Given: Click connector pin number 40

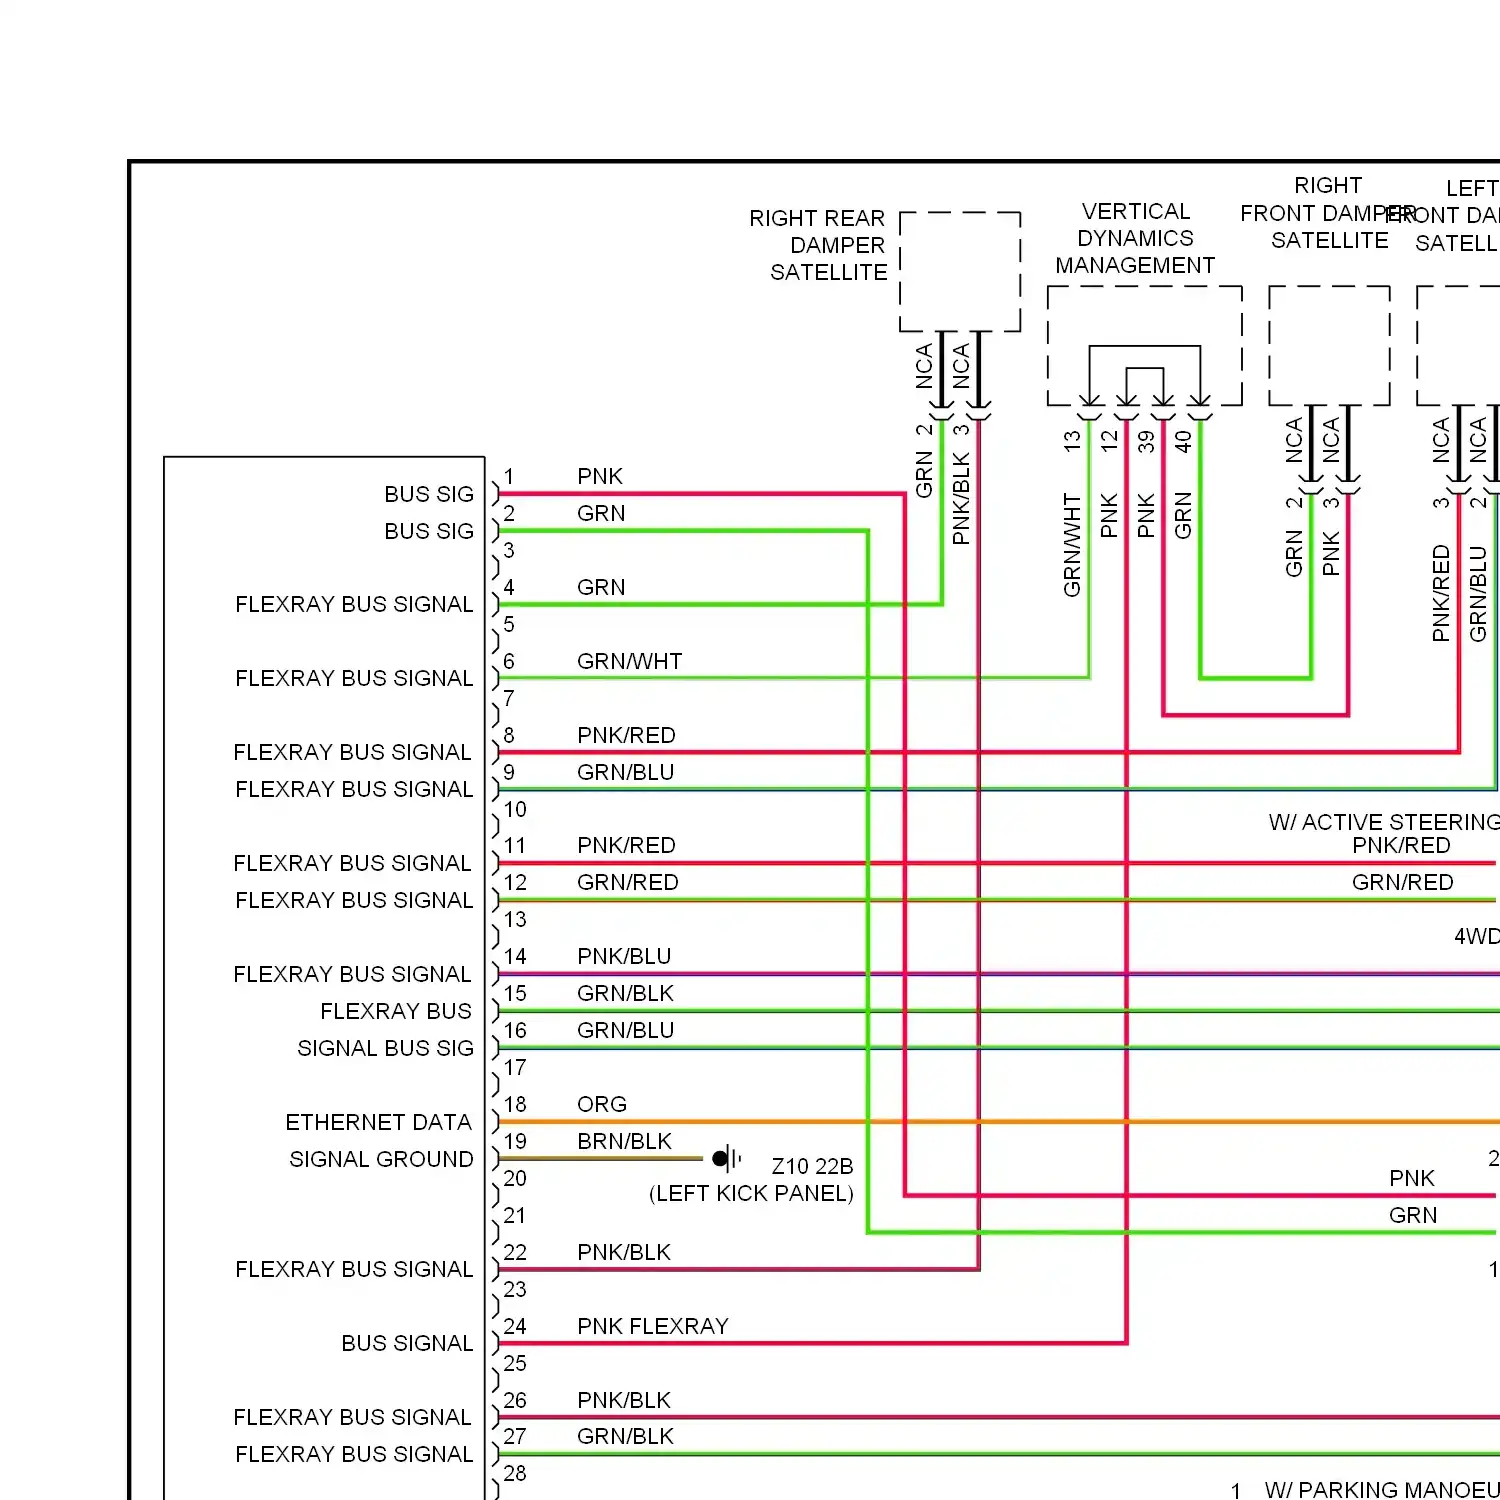Looking at the screenshot, I should pyautogui.click(x=1183, y=441).
